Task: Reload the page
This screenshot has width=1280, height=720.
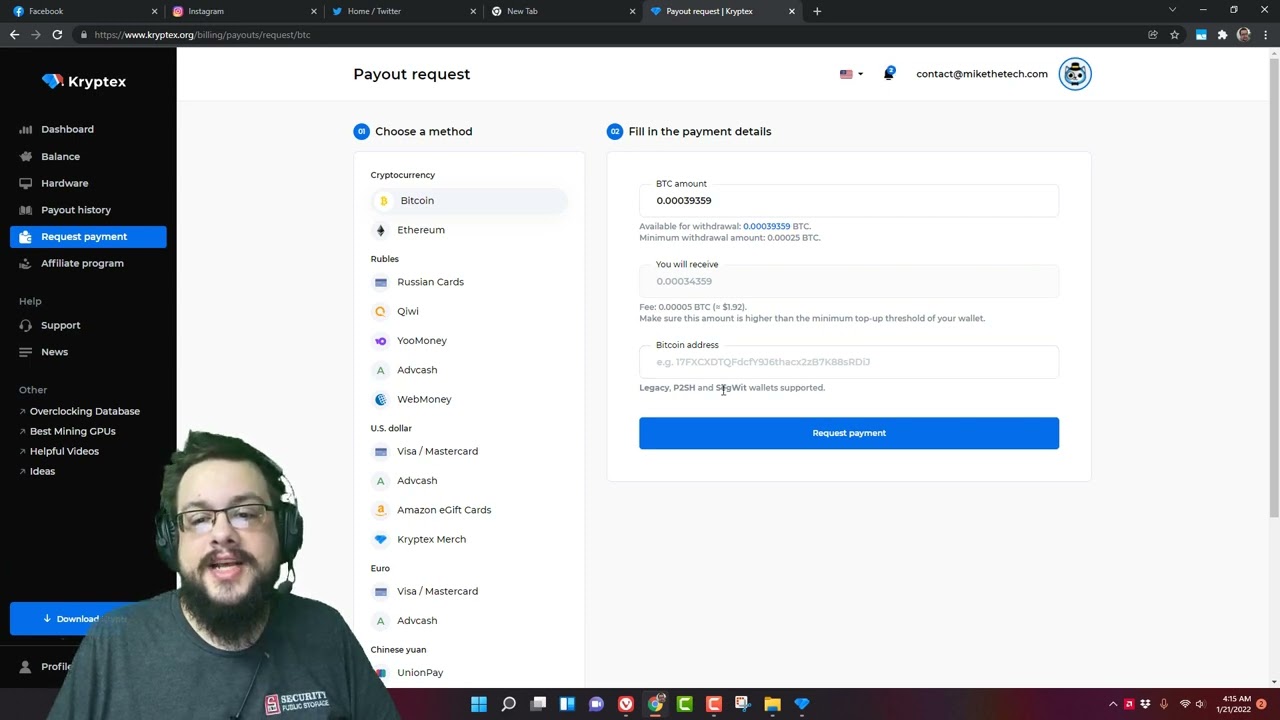Action: click(57, 35)
